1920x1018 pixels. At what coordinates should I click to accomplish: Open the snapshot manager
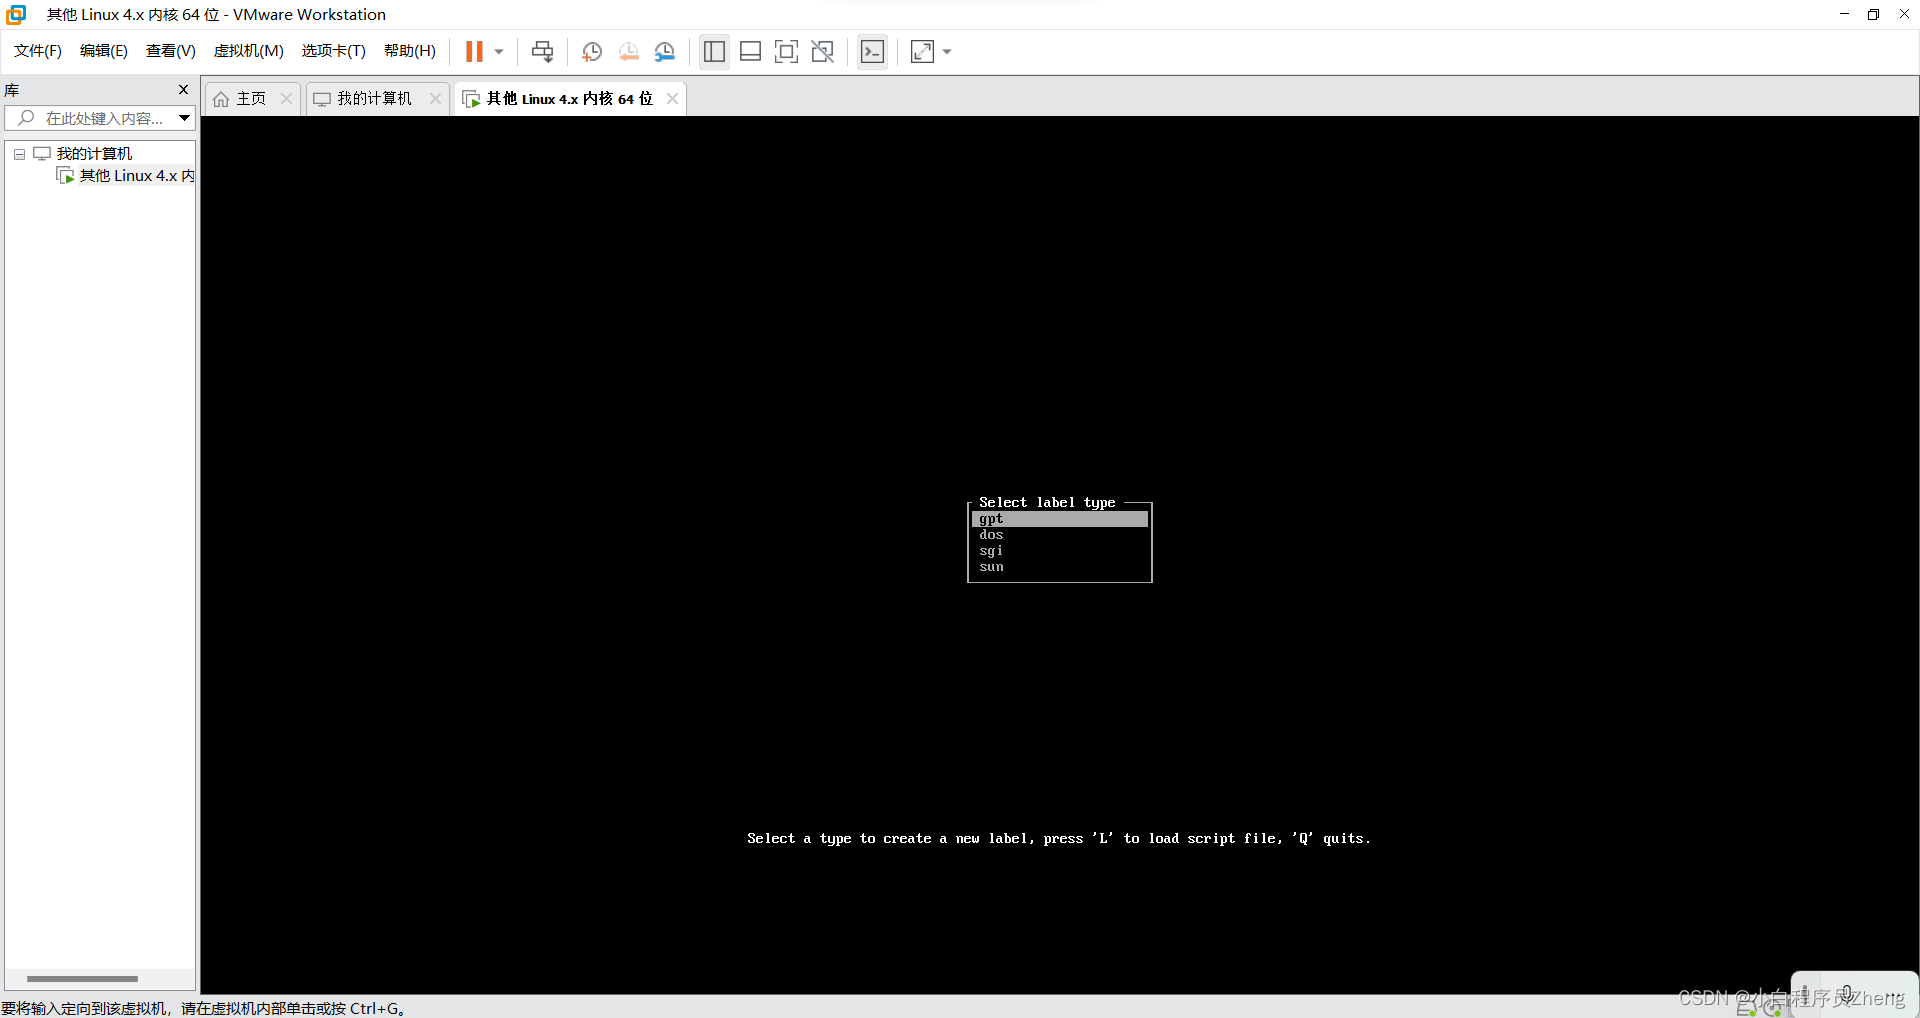pos(665,51)
